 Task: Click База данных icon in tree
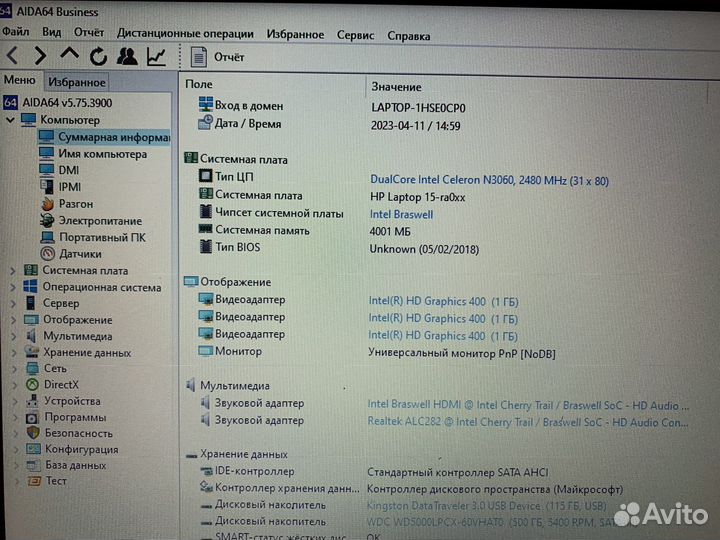(33, 465)
